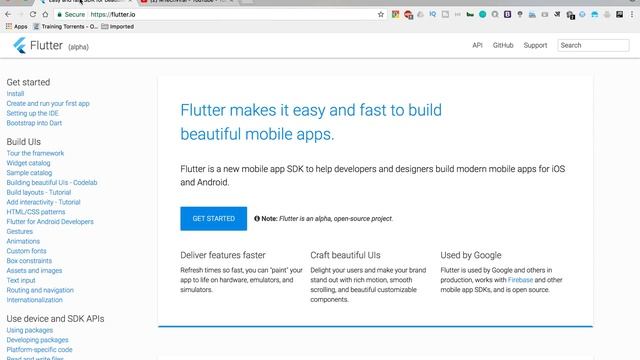This screenshot has width=640, height=360.
Task: Click the Deliver features faster heading
Action: point(223,256)
